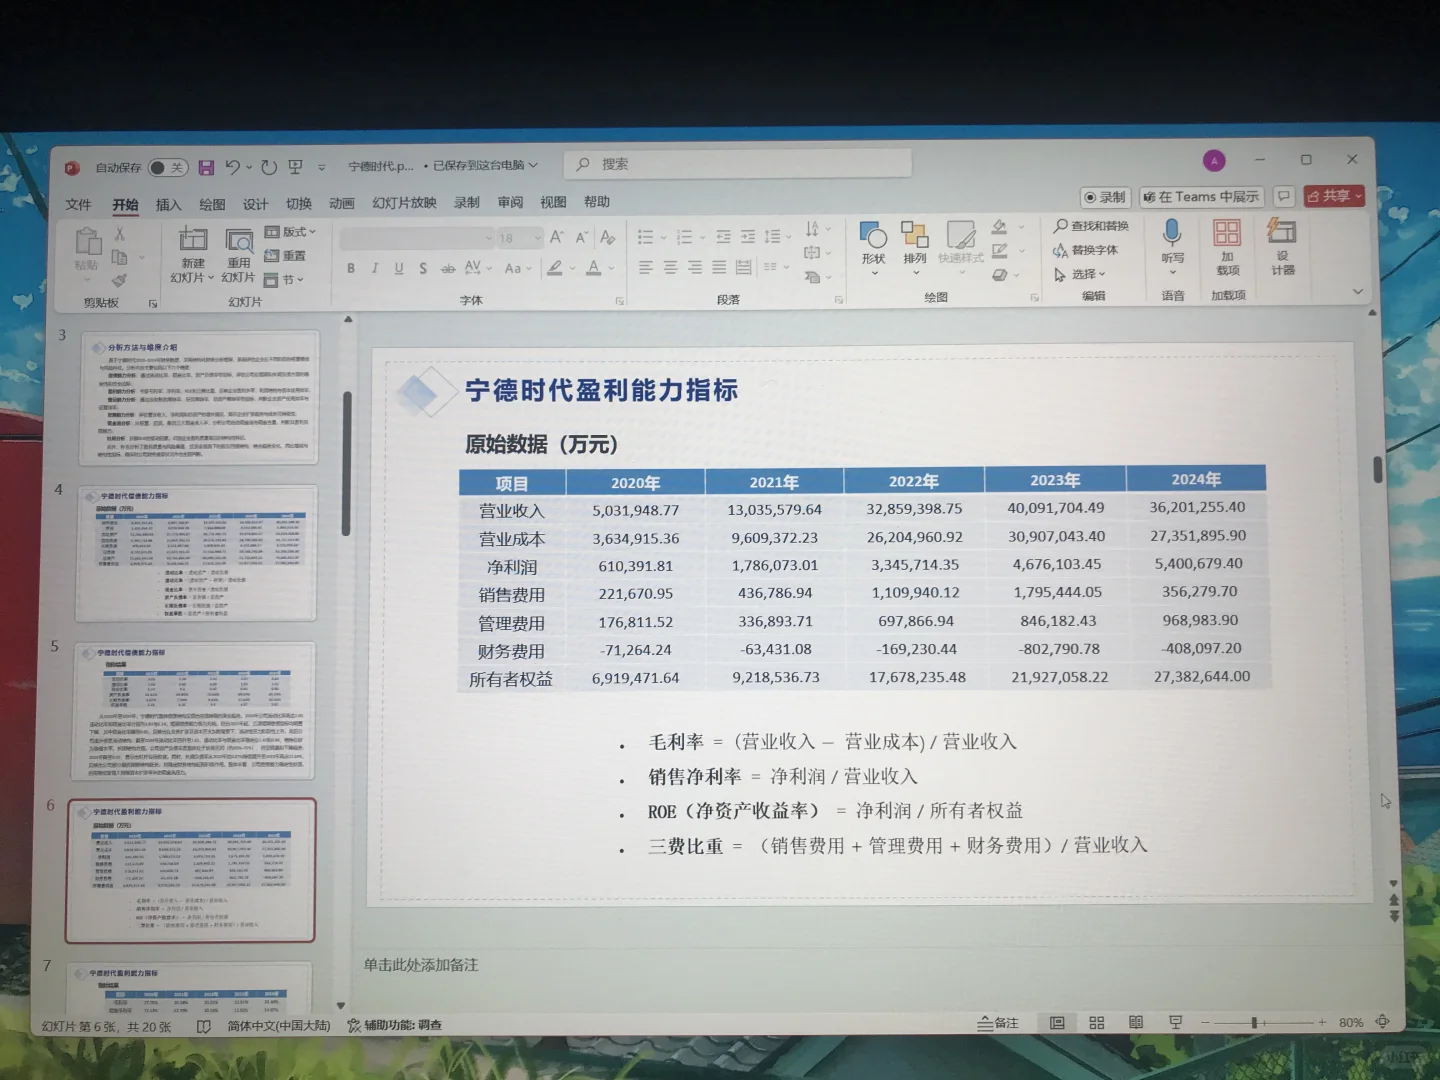Open the account profile avatar
This screenshot has width=1440, height=1080.
1214,160
